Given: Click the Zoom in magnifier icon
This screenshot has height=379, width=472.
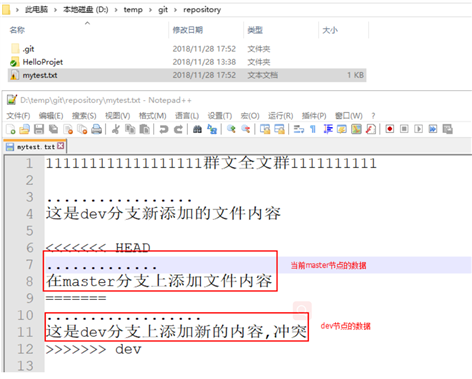Looking at the screenshot, I should 231,129.
